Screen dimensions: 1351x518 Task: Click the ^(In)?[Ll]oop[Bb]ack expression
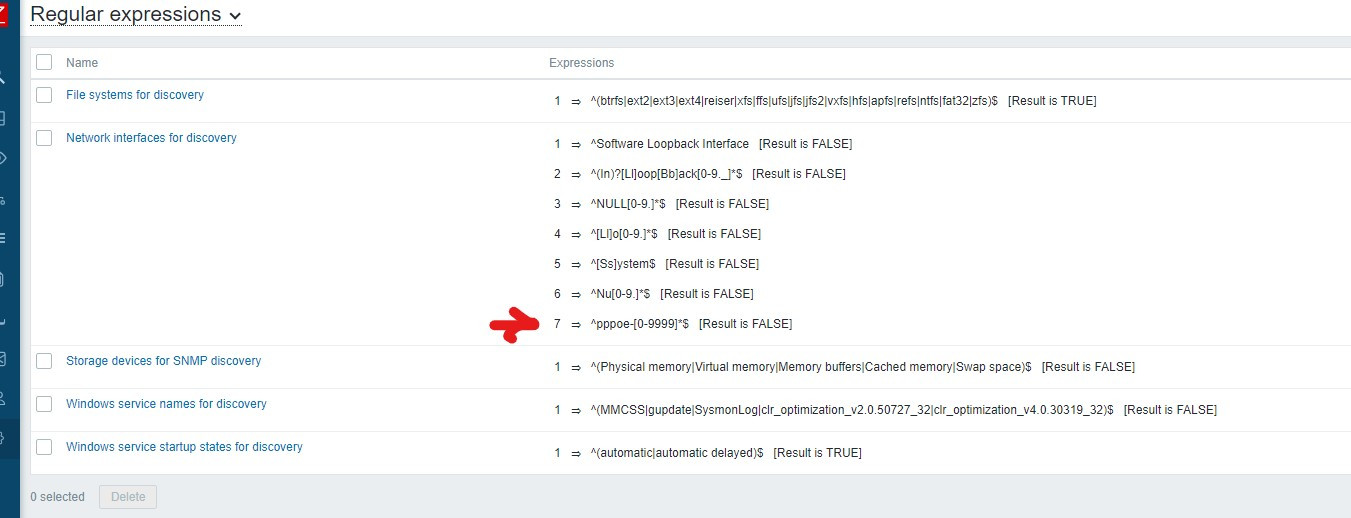coord(667,174)
